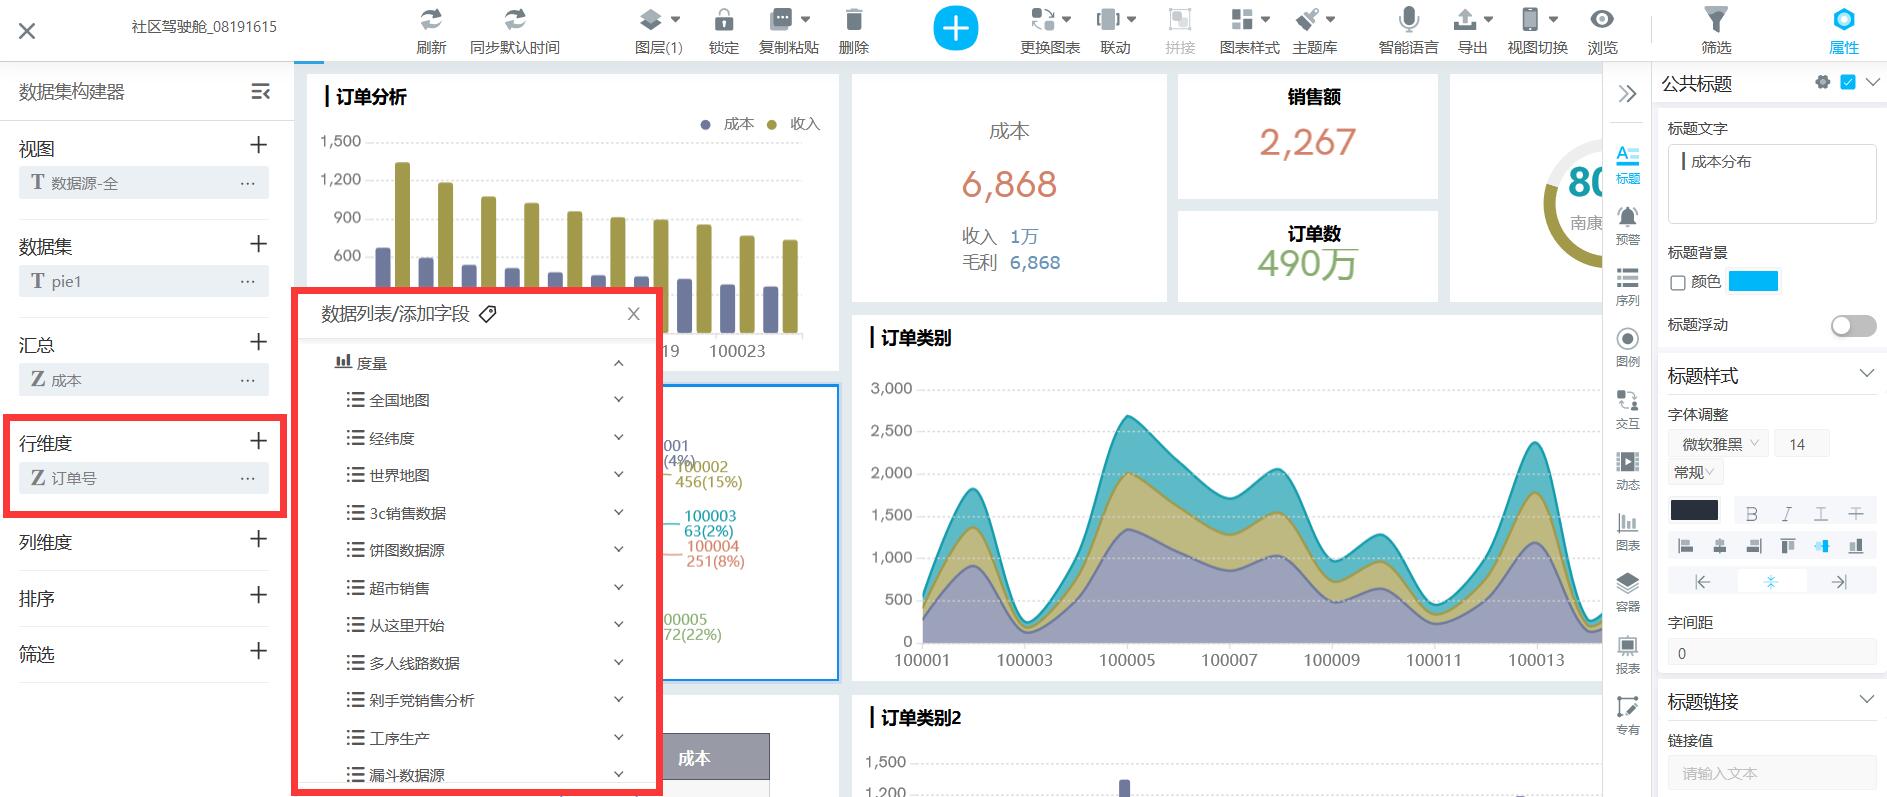Enable the 标题背景 颜色 checkbox
This screenshot has height=797, width=1887.
1678,283
